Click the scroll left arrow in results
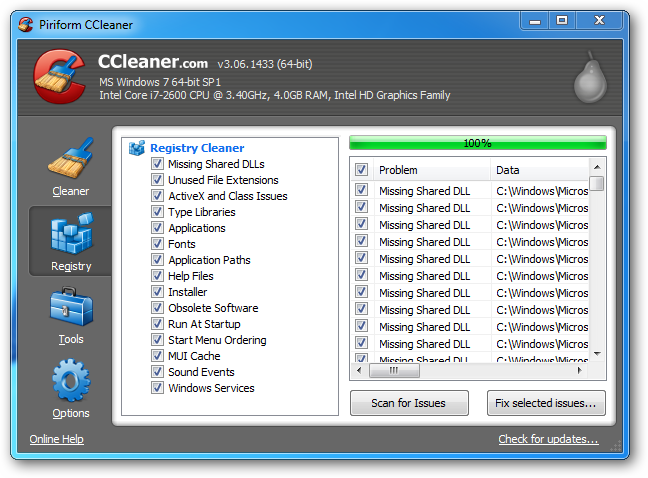 pos(359,371)
